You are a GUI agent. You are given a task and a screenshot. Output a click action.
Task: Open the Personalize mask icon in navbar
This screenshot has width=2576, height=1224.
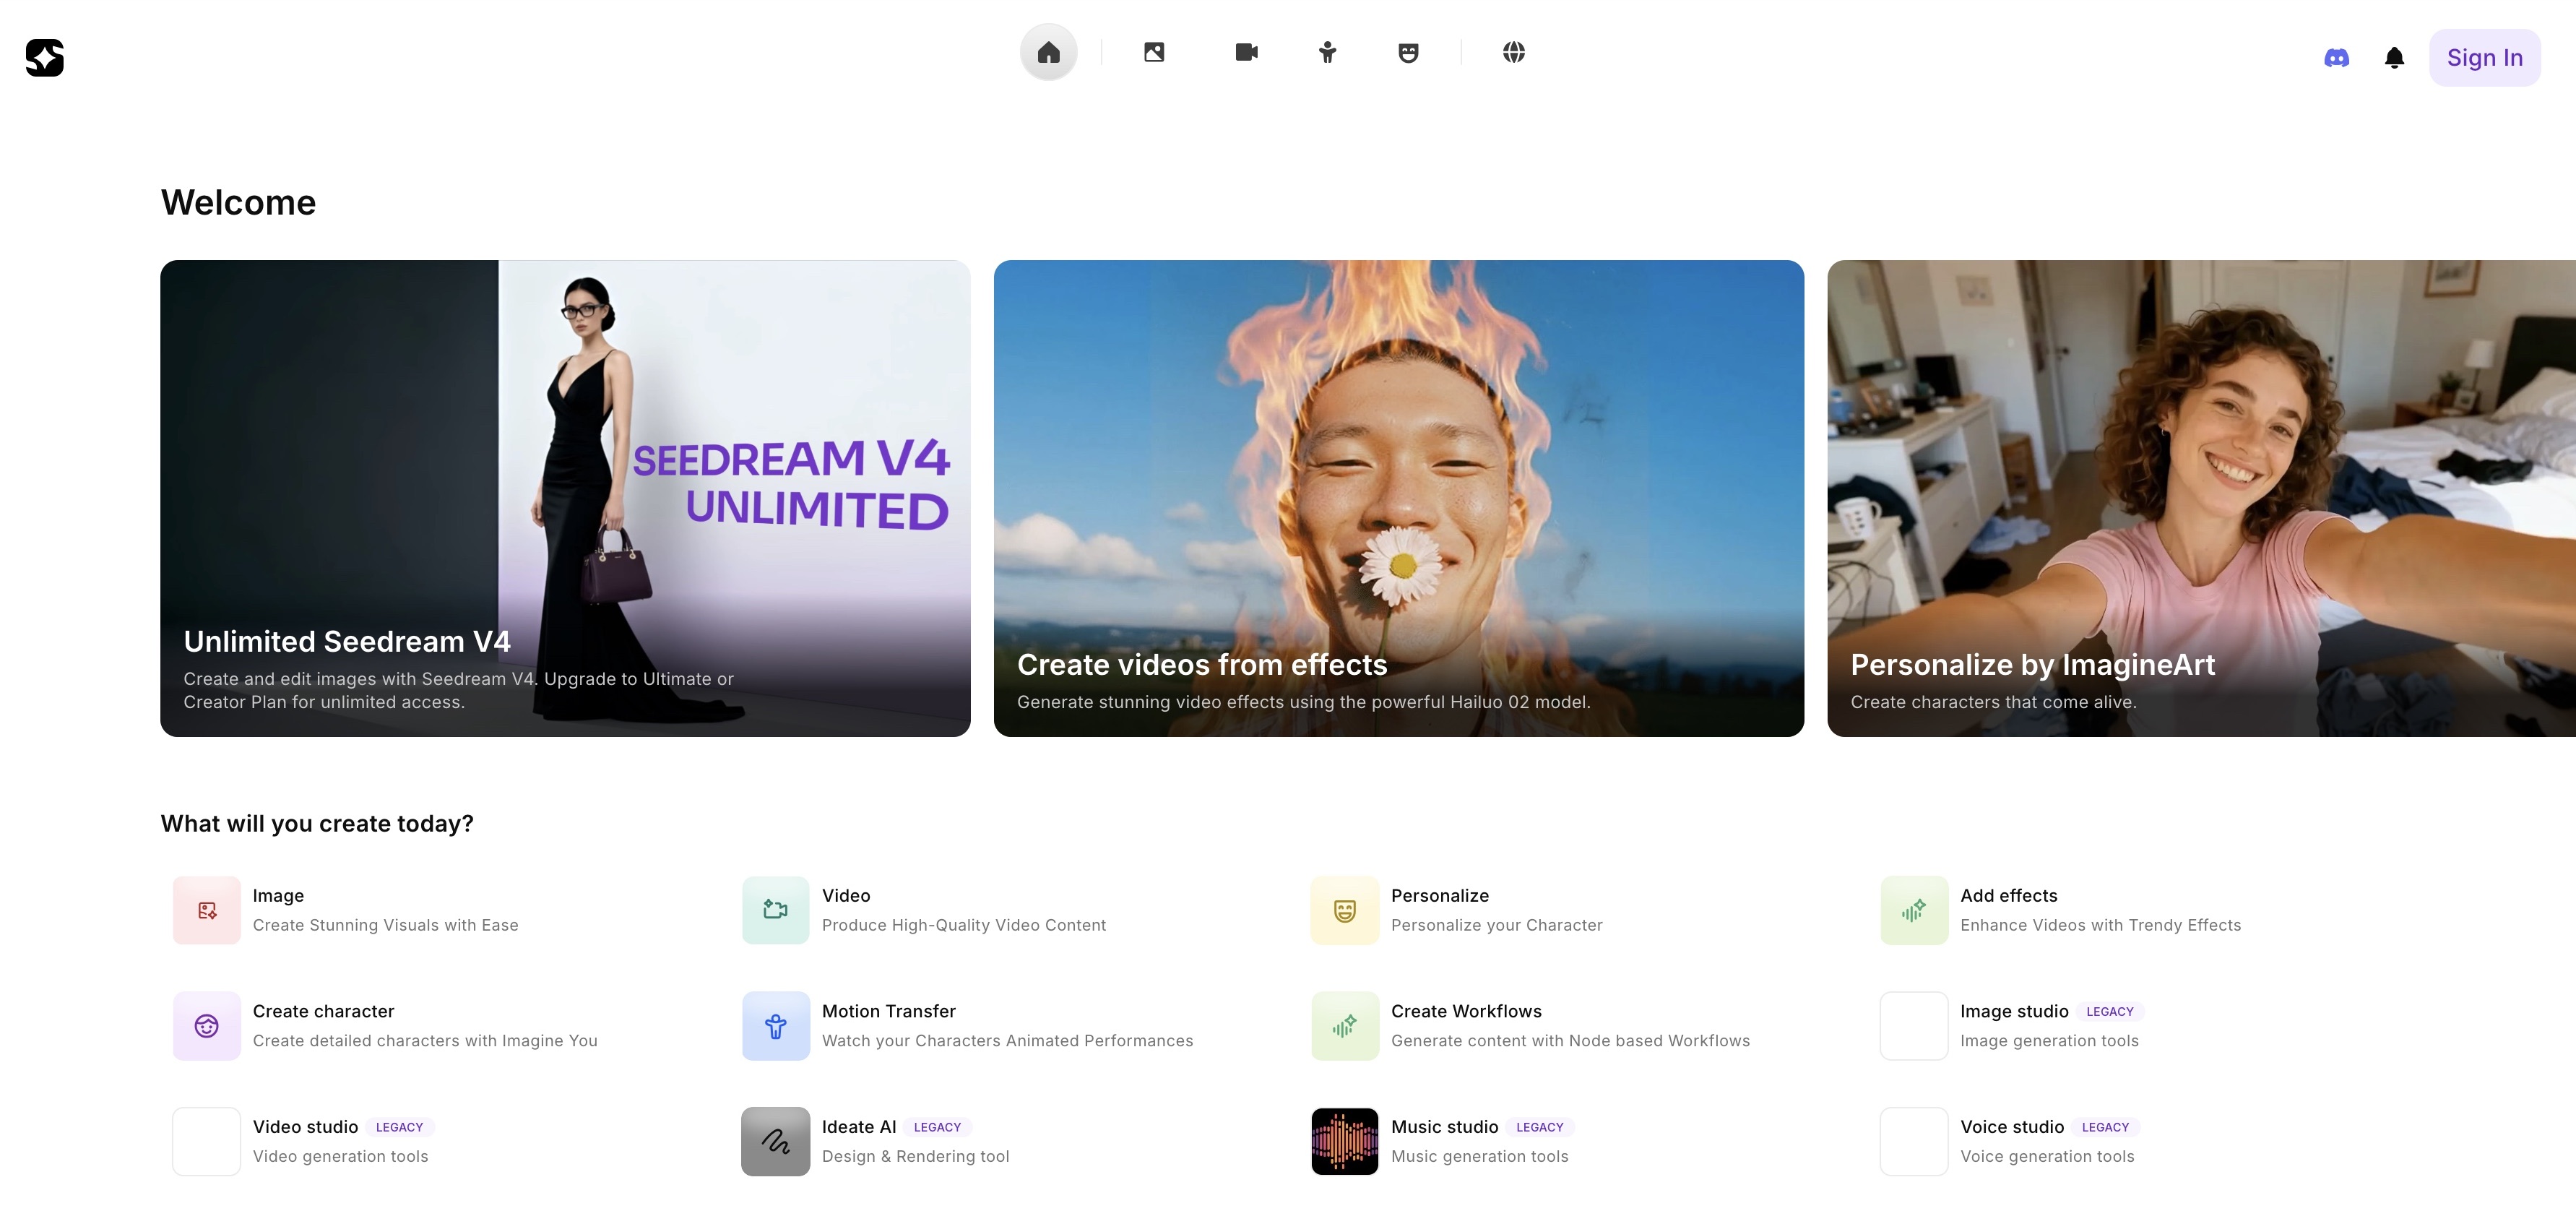pyautogui.click(x=1408, y=52)
